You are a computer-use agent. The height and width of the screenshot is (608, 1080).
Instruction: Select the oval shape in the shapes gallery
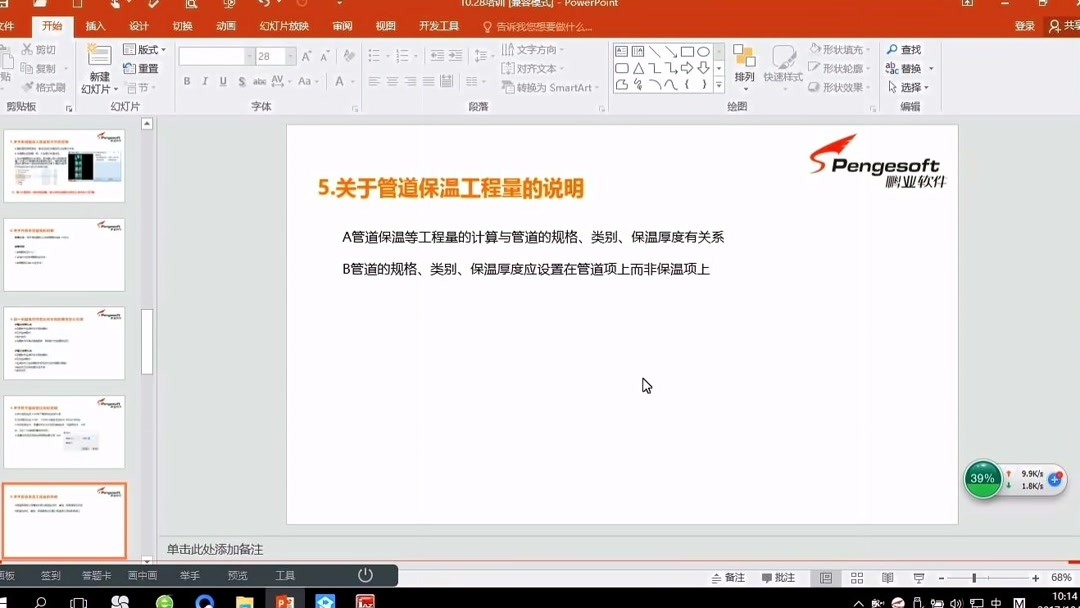coord(704,51)
